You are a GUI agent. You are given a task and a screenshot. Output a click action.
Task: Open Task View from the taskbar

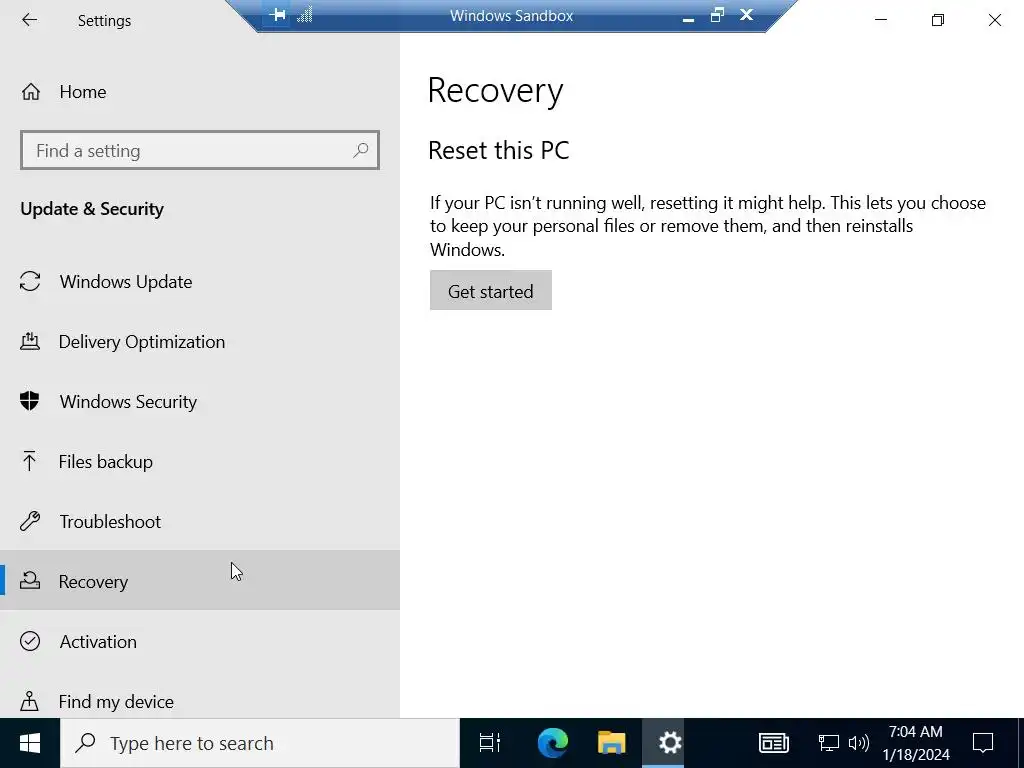(x=490, y=743)
